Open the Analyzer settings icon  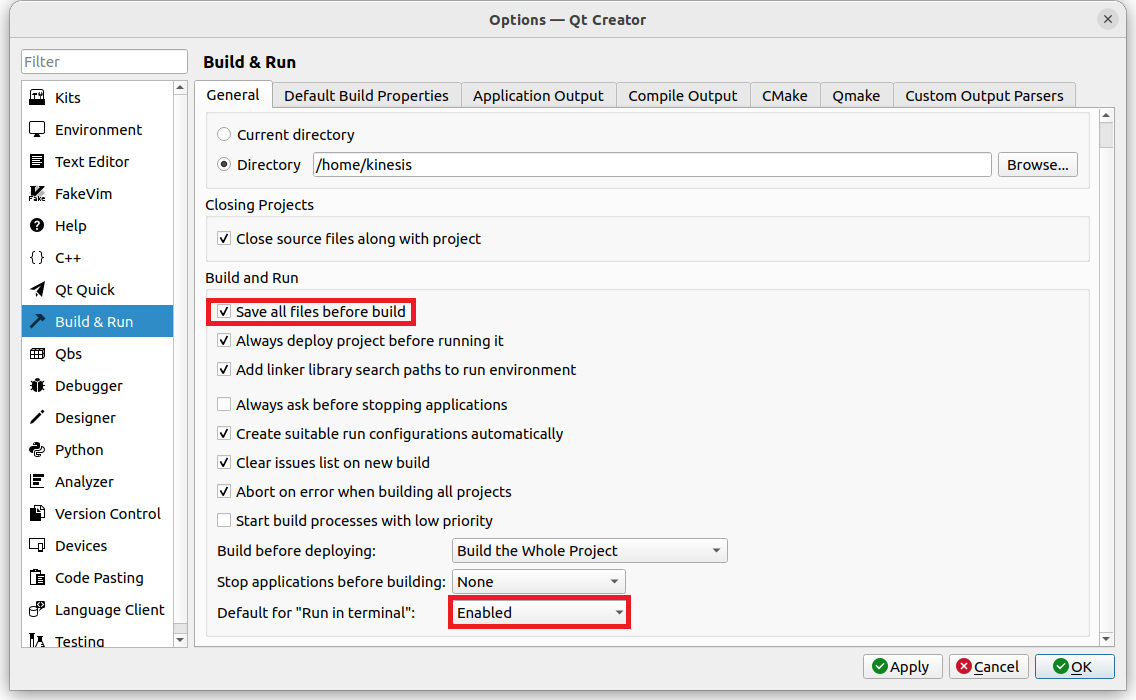(37, 481)
